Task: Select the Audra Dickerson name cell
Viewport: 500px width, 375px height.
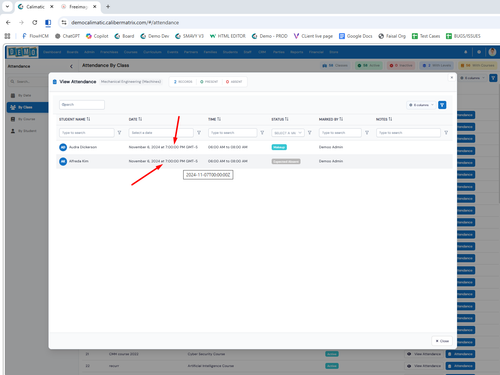Action: (83, 147)
